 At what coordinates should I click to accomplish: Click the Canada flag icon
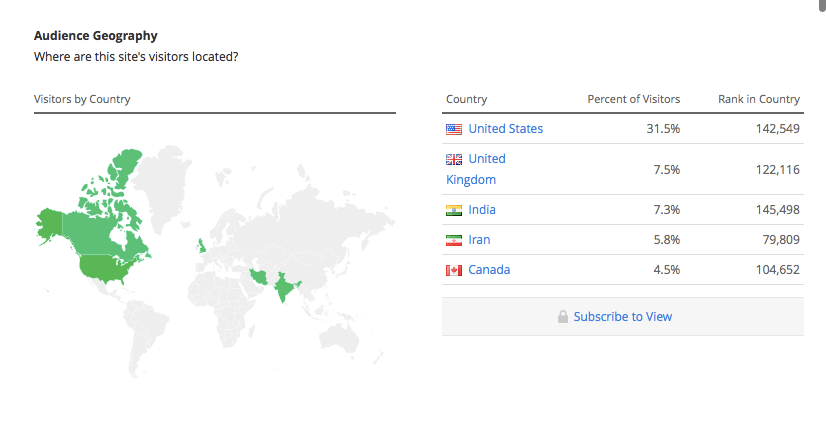tap(454, 270)
